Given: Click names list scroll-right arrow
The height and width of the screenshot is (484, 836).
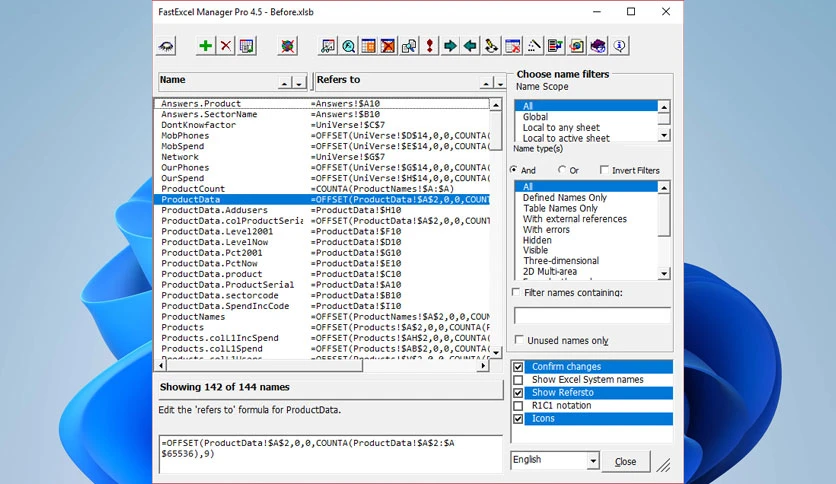Looking at the screenshot, I should 484,366.
